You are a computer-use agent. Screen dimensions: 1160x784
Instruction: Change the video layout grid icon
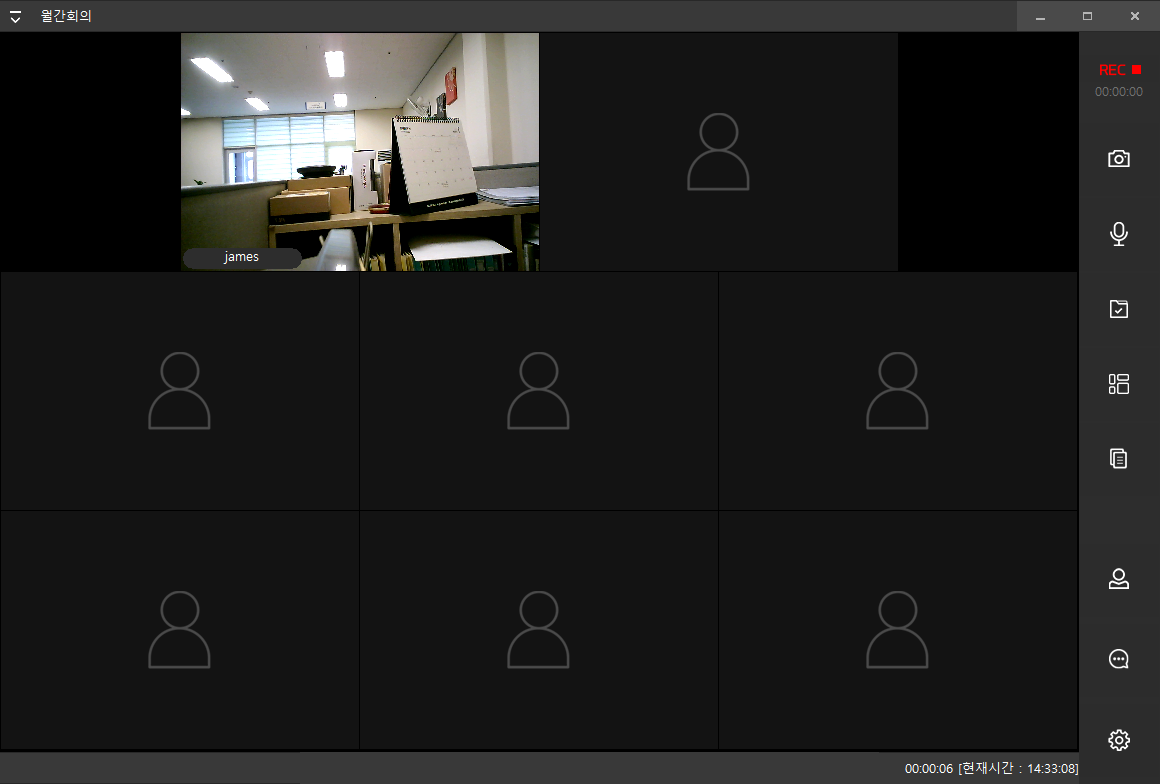[1119, 383]
